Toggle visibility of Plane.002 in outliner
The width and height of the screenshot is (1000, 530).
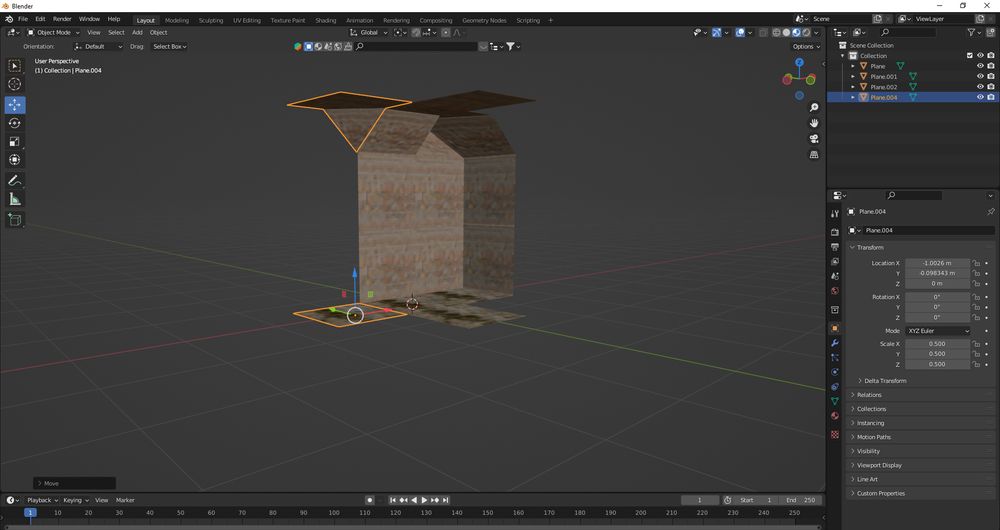tap(980, 87)
